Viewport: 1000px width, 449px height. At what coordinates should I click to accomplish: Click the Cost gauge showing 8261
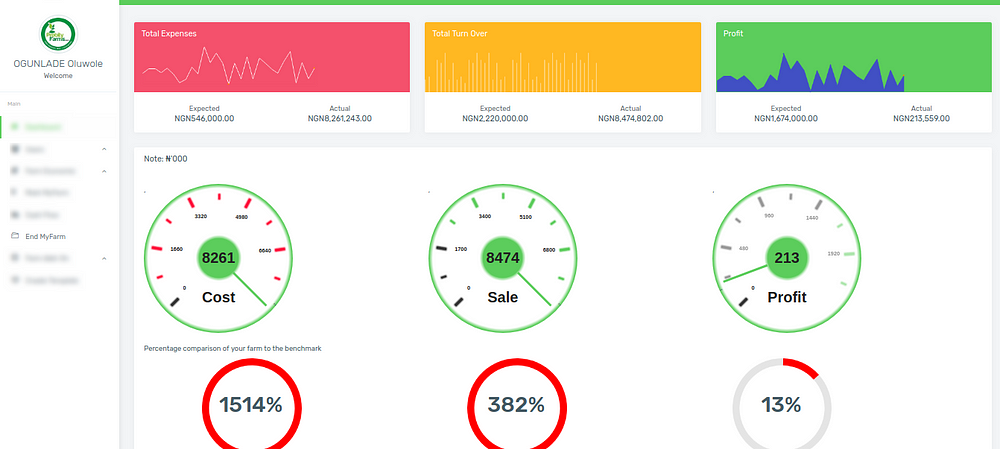tap(219, 258)
